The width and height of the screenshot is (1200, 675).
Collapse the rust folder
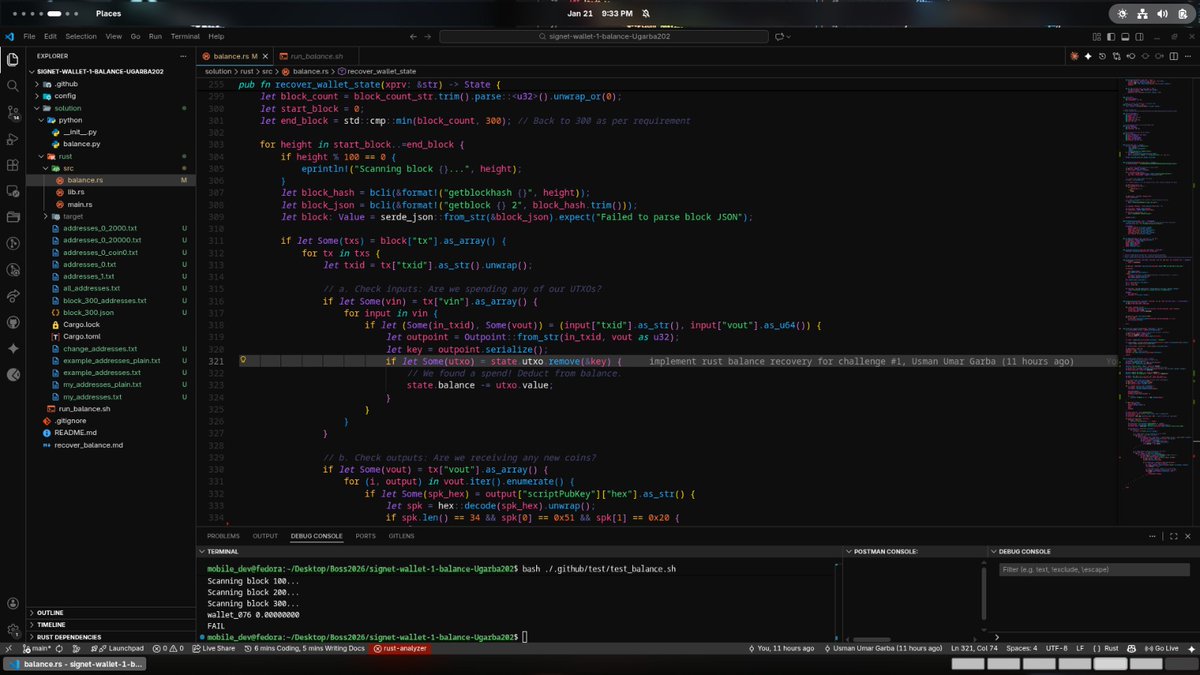coord(110,156)
